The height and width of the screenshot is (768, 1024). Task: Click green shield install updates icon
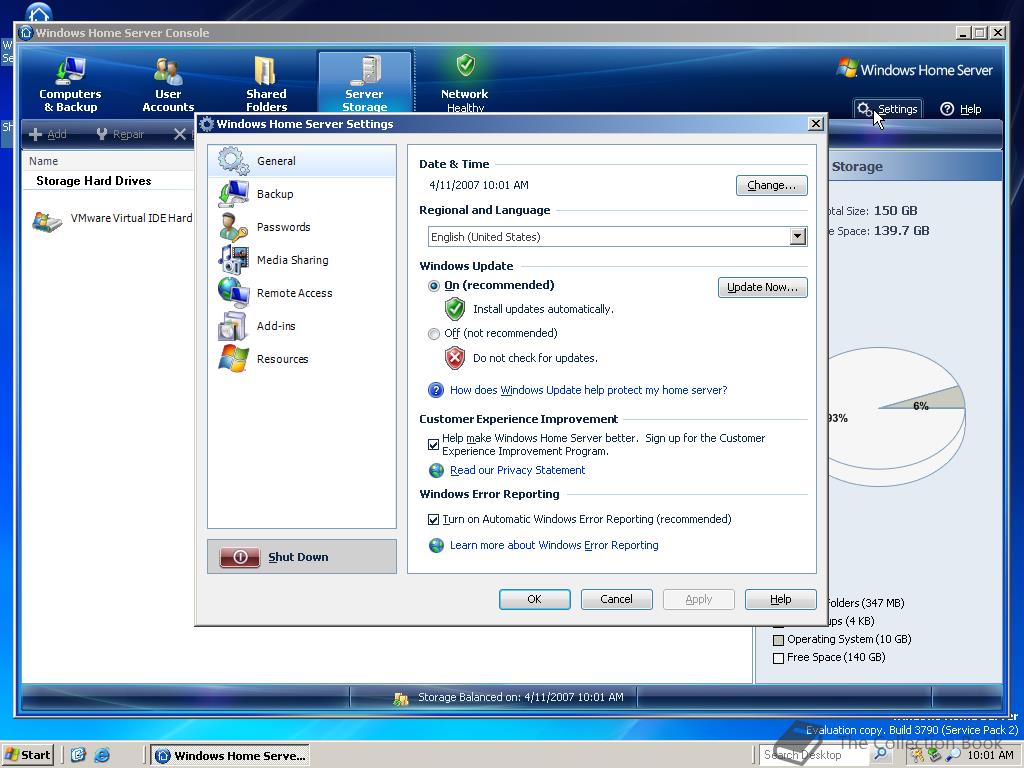455,308
